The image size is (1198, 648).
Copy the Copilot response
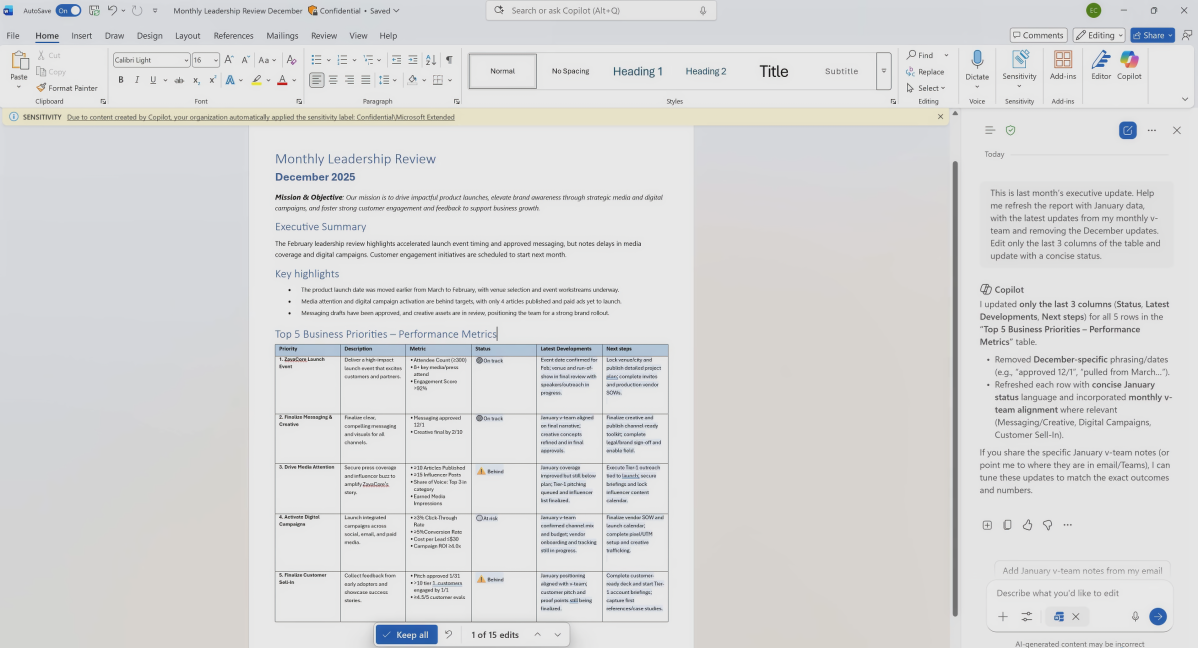tap(1007, 525)
